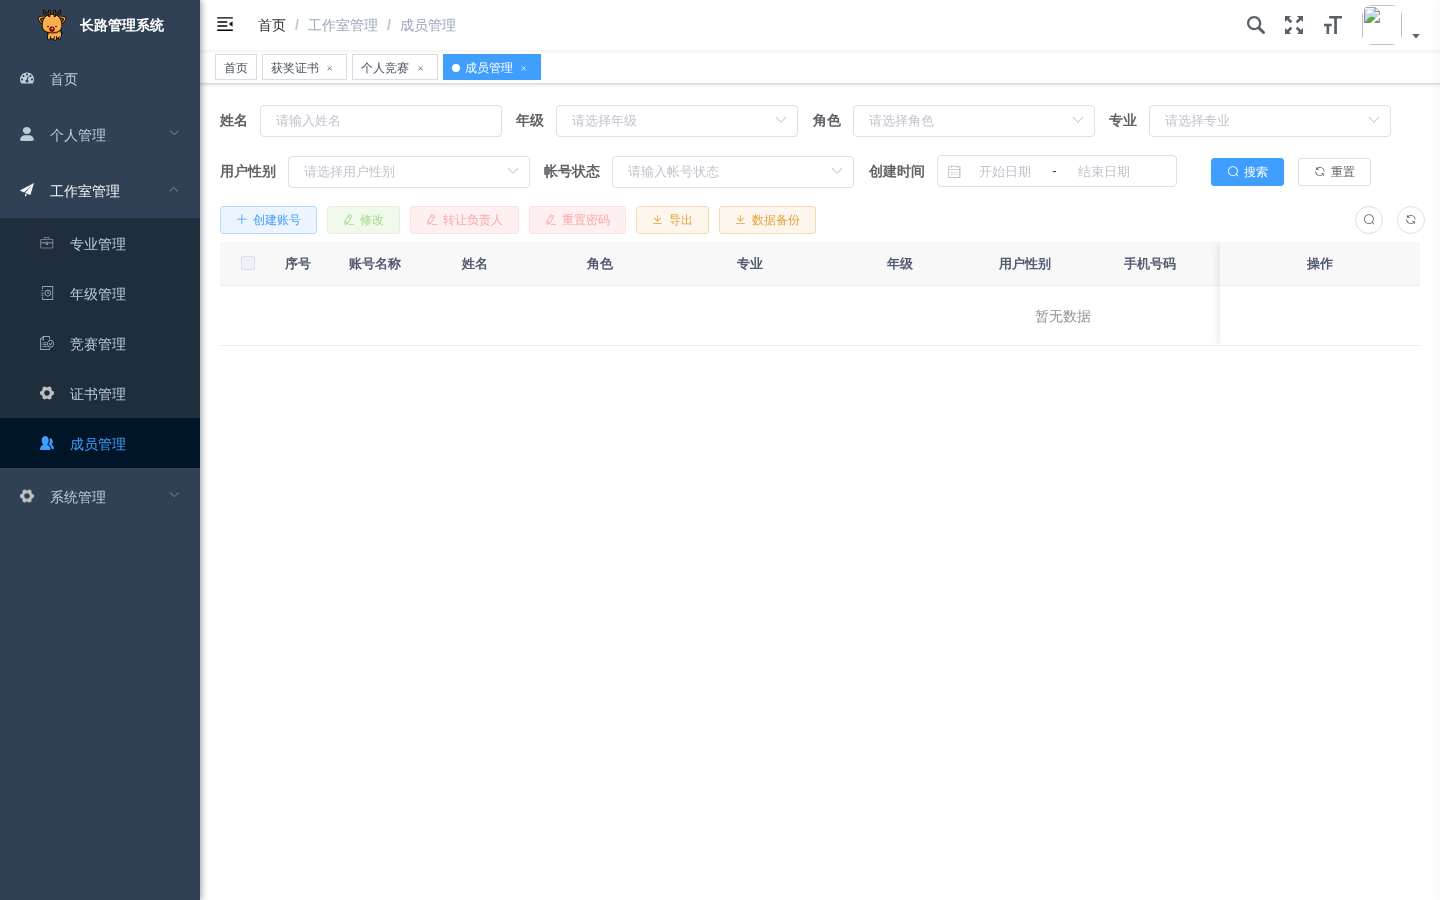Refresh the table using round refresh icon

click(x=1411, y=220)
